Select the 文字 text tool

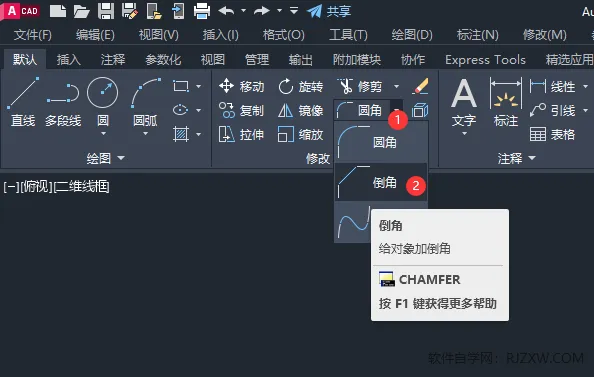tap(464, 102)
